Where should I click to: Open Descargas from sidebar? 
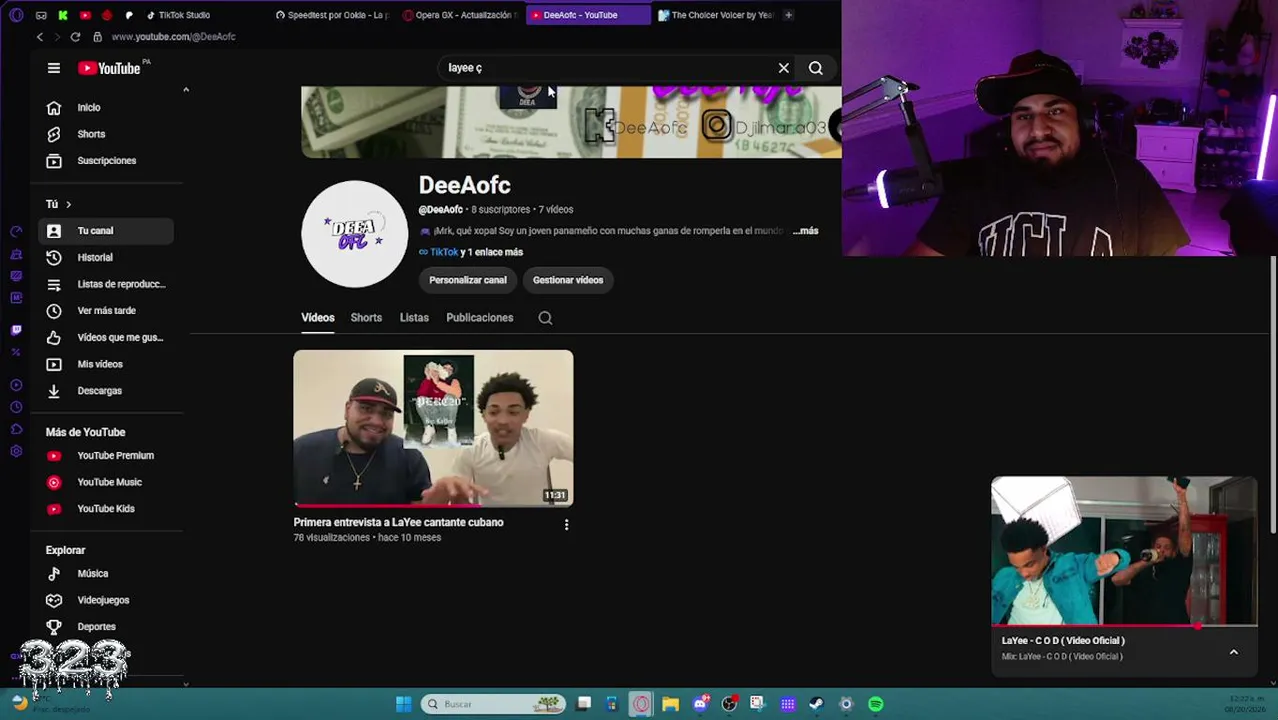click(x=106, y=391)
